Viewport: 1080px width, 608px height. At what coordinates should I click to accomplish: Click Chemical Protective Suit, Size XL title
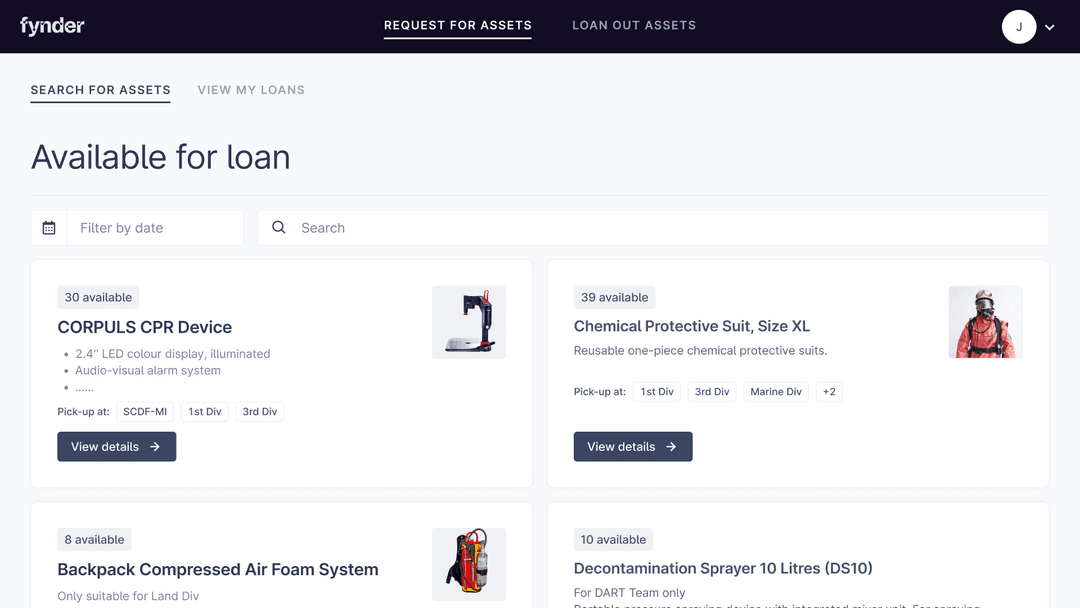click(692, 326)
